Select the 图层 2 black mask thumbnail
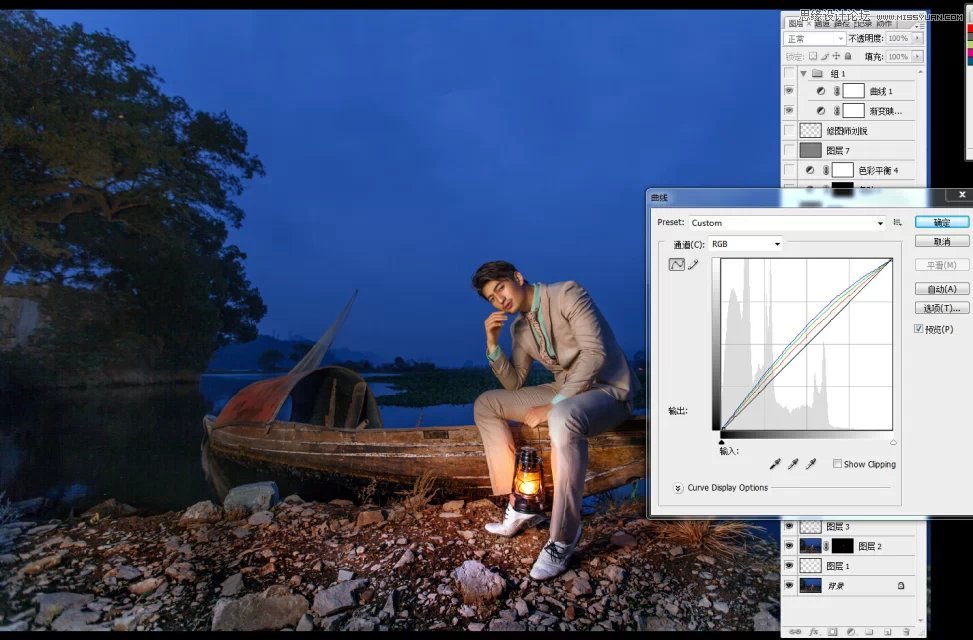 tap(842, 546)
